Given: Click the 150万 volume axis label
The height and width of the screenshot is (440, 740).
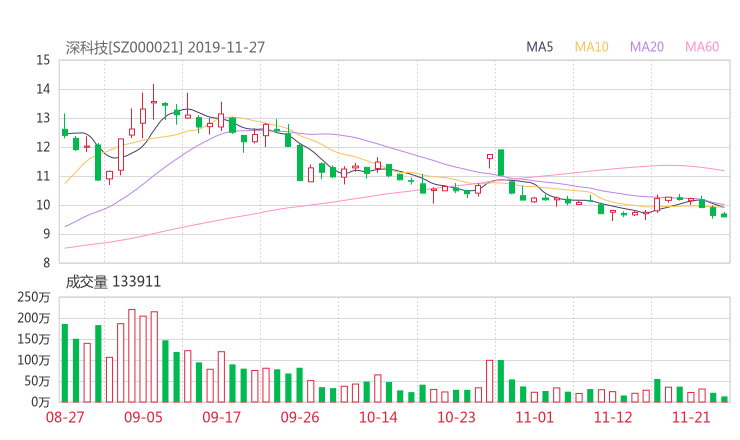Looking at the screenshot, I should point(34,339).
